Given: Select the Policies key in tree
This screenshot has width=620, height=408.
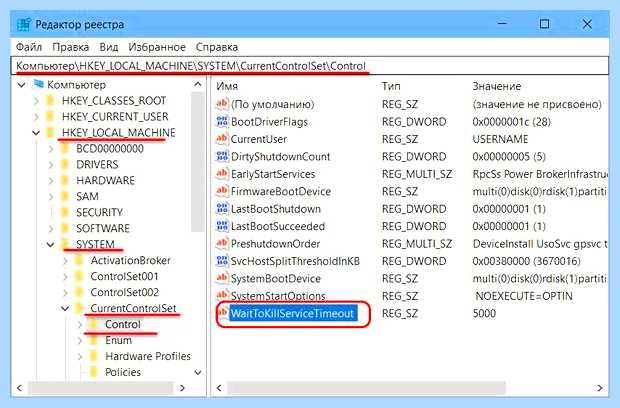Looking at the screenshot, I should (x=123, y=372).
